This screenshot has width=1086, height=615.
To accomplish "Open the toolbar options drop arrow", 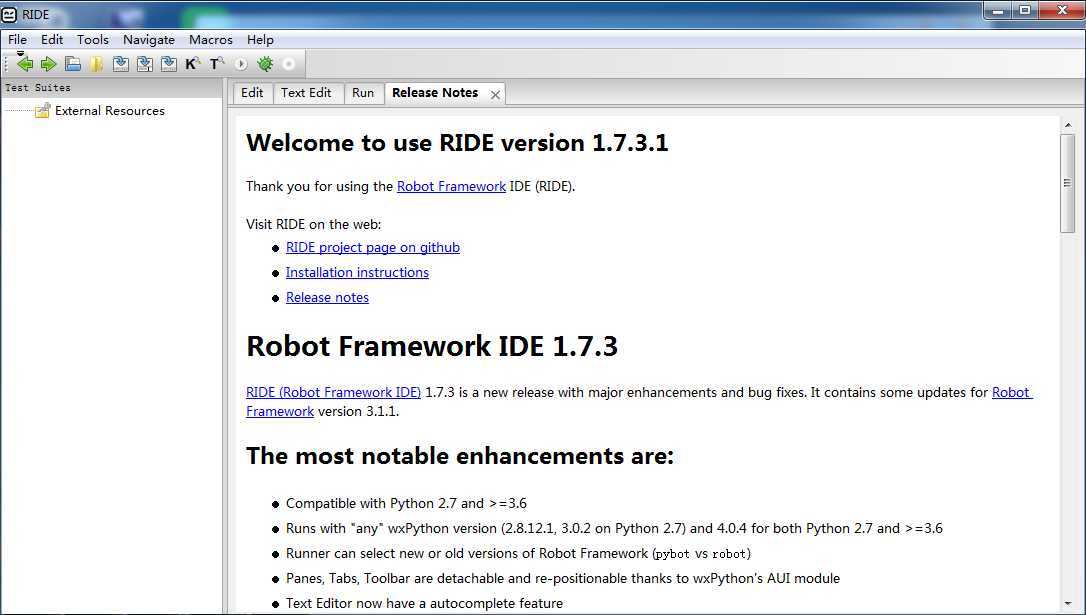I will point(20,53).
